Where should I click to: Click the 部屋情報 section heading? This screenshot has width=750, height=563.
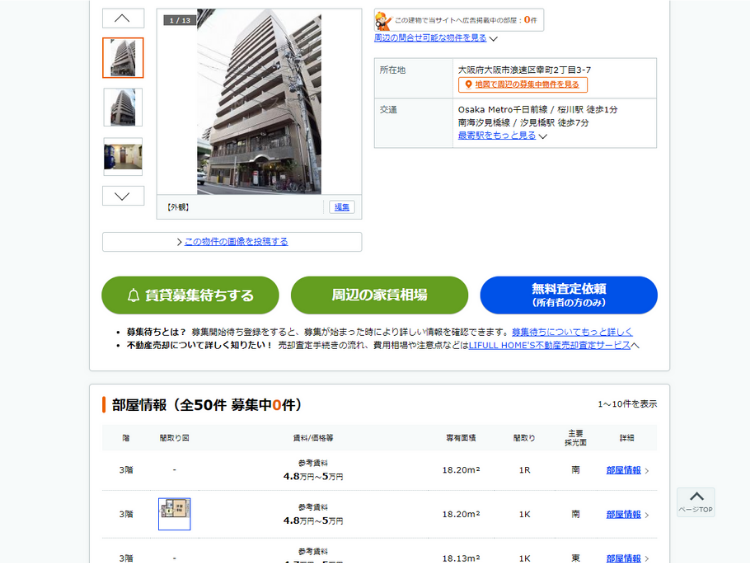pos(207,405)
